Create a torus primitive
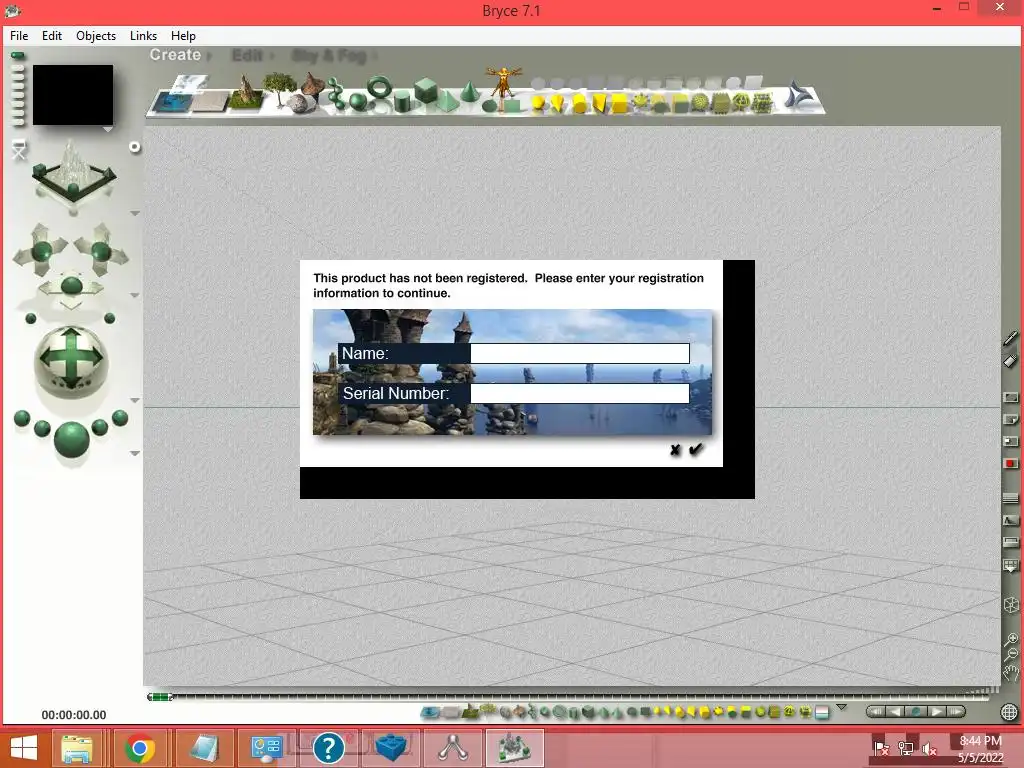 click(379, 87)
